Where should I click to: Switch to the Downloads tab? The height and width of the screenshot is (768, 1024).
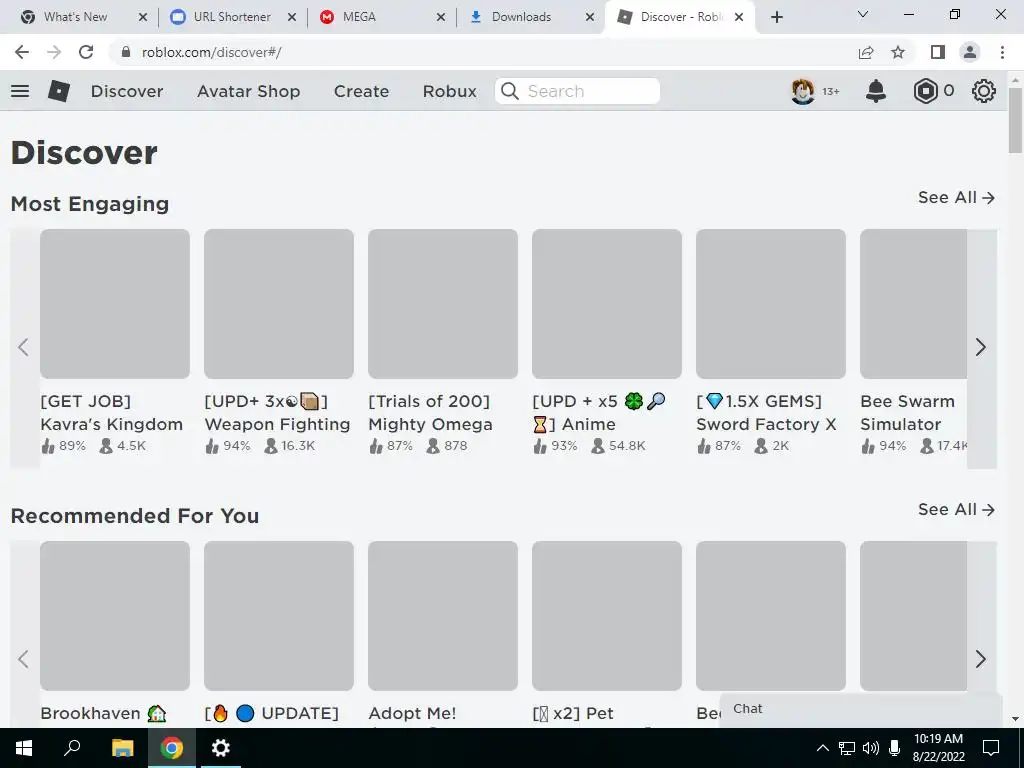coord(521,17)
